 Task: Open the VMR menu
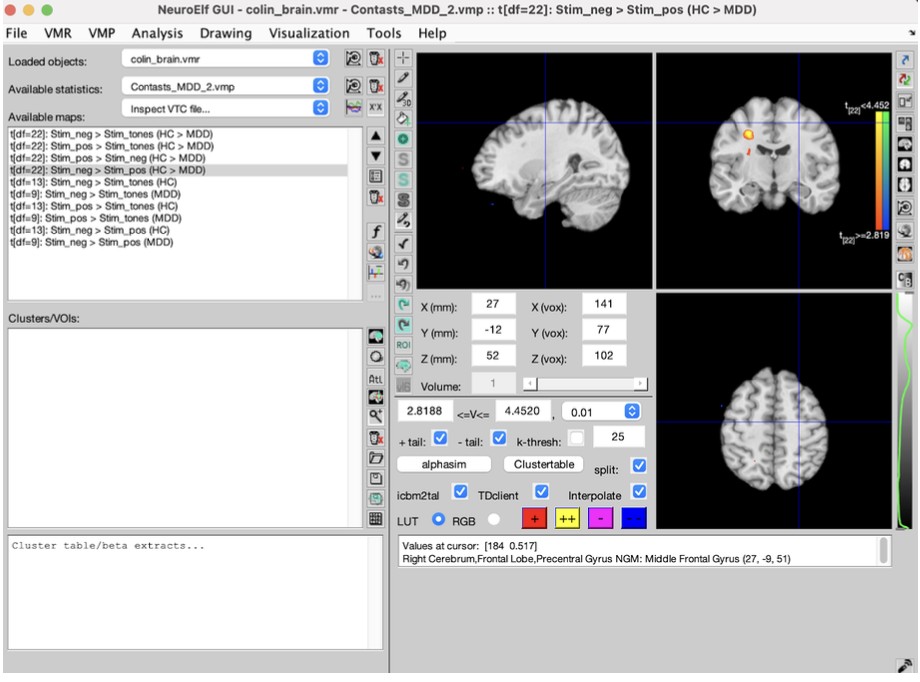pyautogui.click(x=58, y=33)
